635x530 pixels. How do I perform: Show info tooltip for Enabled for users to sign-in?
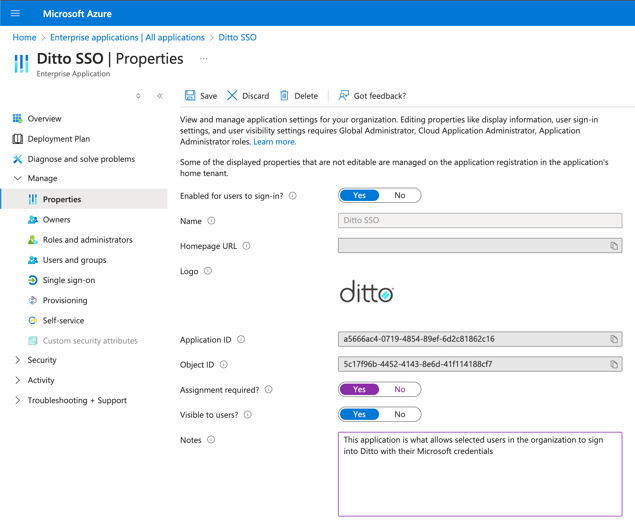point(292,196)
